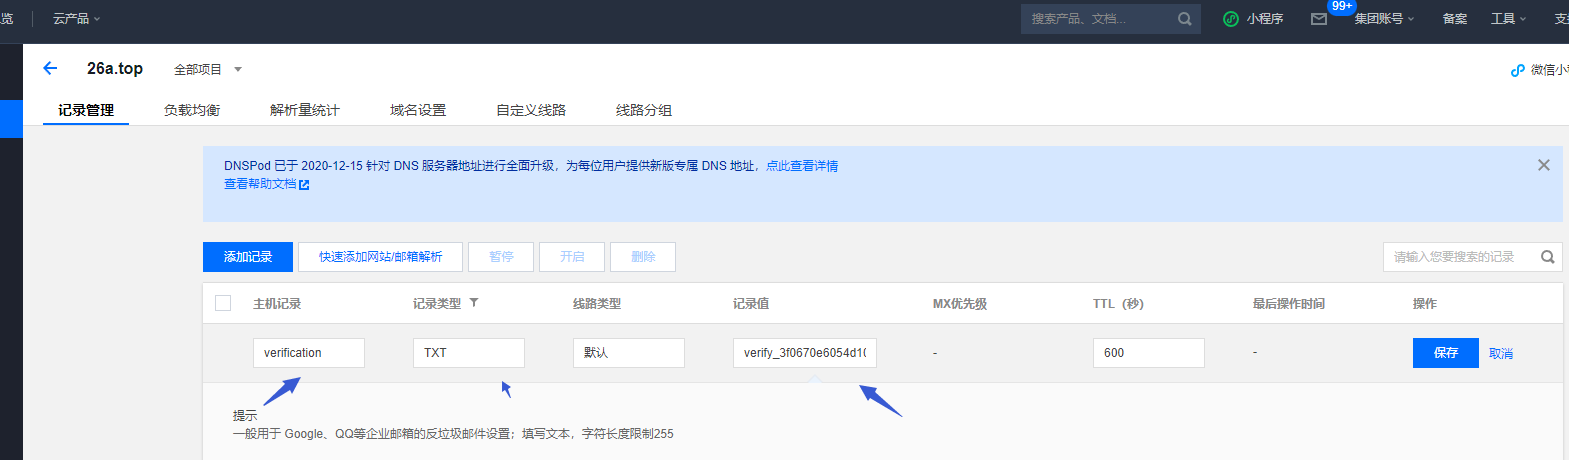Close the DNS upgrade notice banner

pyautogui.click(x=1544, y=165)
